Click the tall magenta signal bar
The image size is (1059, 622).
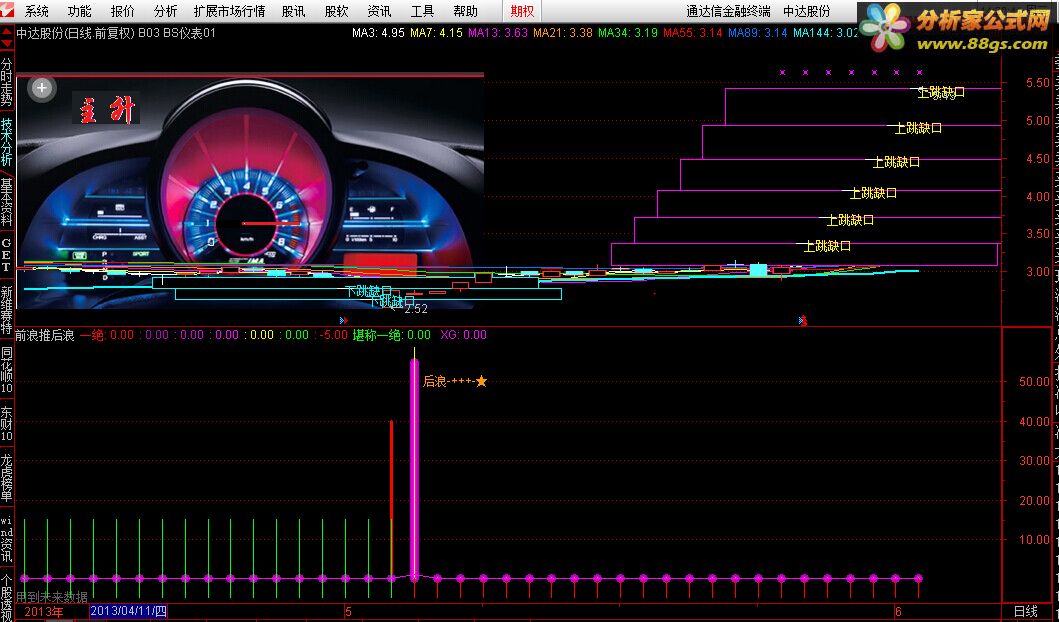tap(415, 469)
